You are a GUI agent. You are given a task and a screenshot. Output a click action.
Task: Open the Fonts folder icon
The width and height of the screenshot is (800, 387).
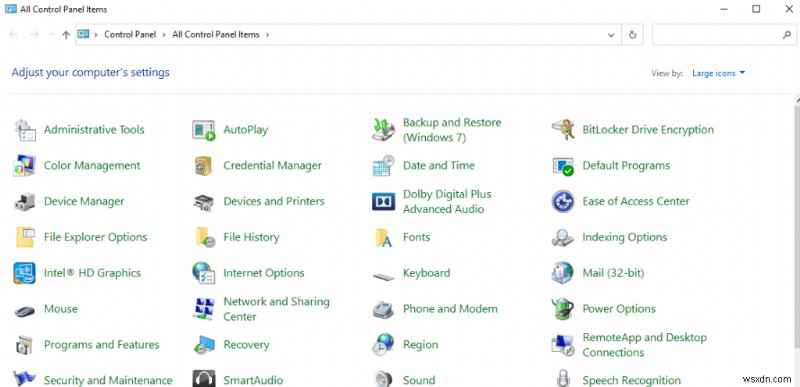point(384,238)
